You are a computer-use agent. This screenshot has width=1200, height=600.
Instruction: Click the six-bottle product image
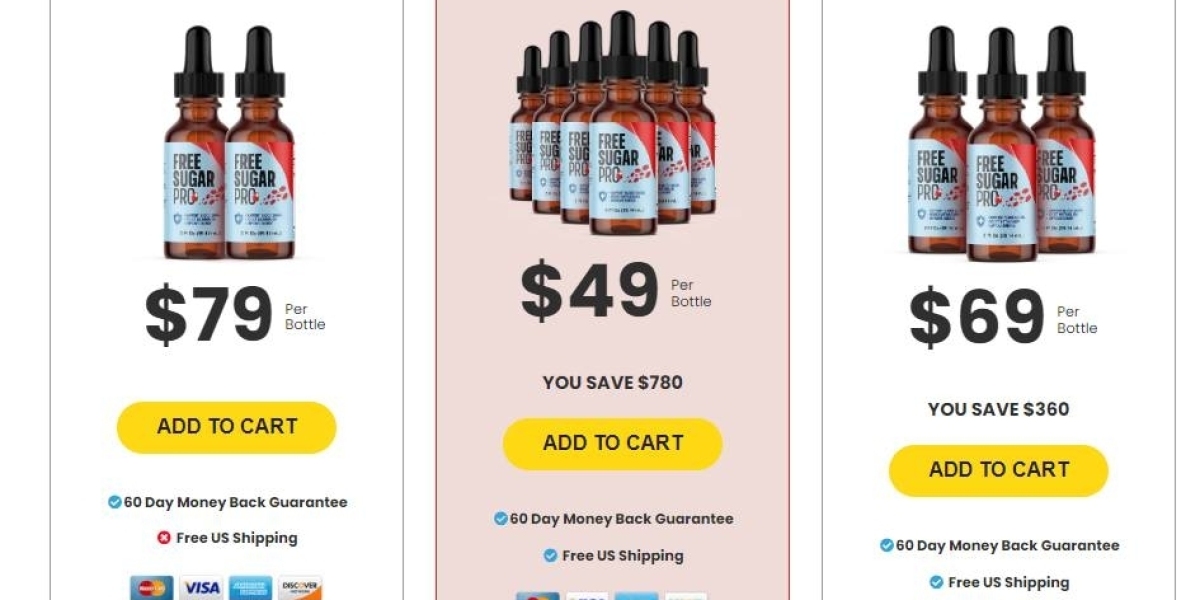click(612, 123)
